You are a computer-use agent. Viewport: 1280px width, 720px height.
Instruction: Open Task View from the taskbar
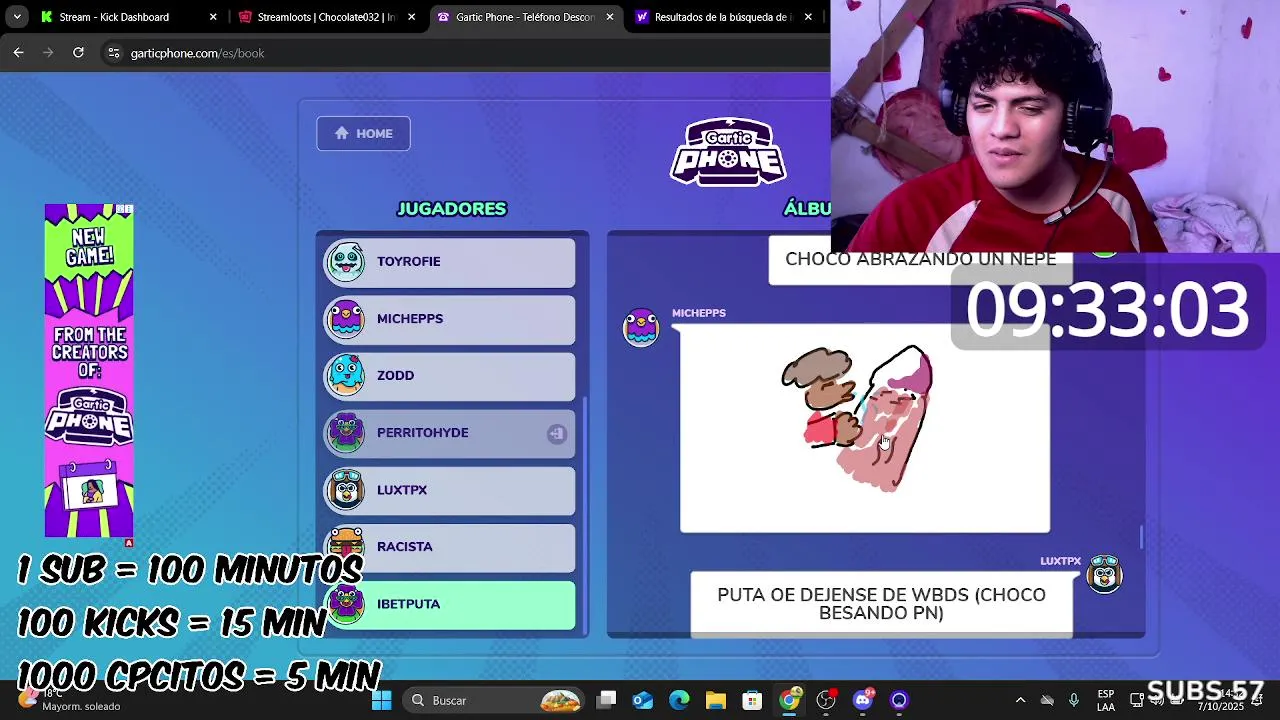click(607, 700)
